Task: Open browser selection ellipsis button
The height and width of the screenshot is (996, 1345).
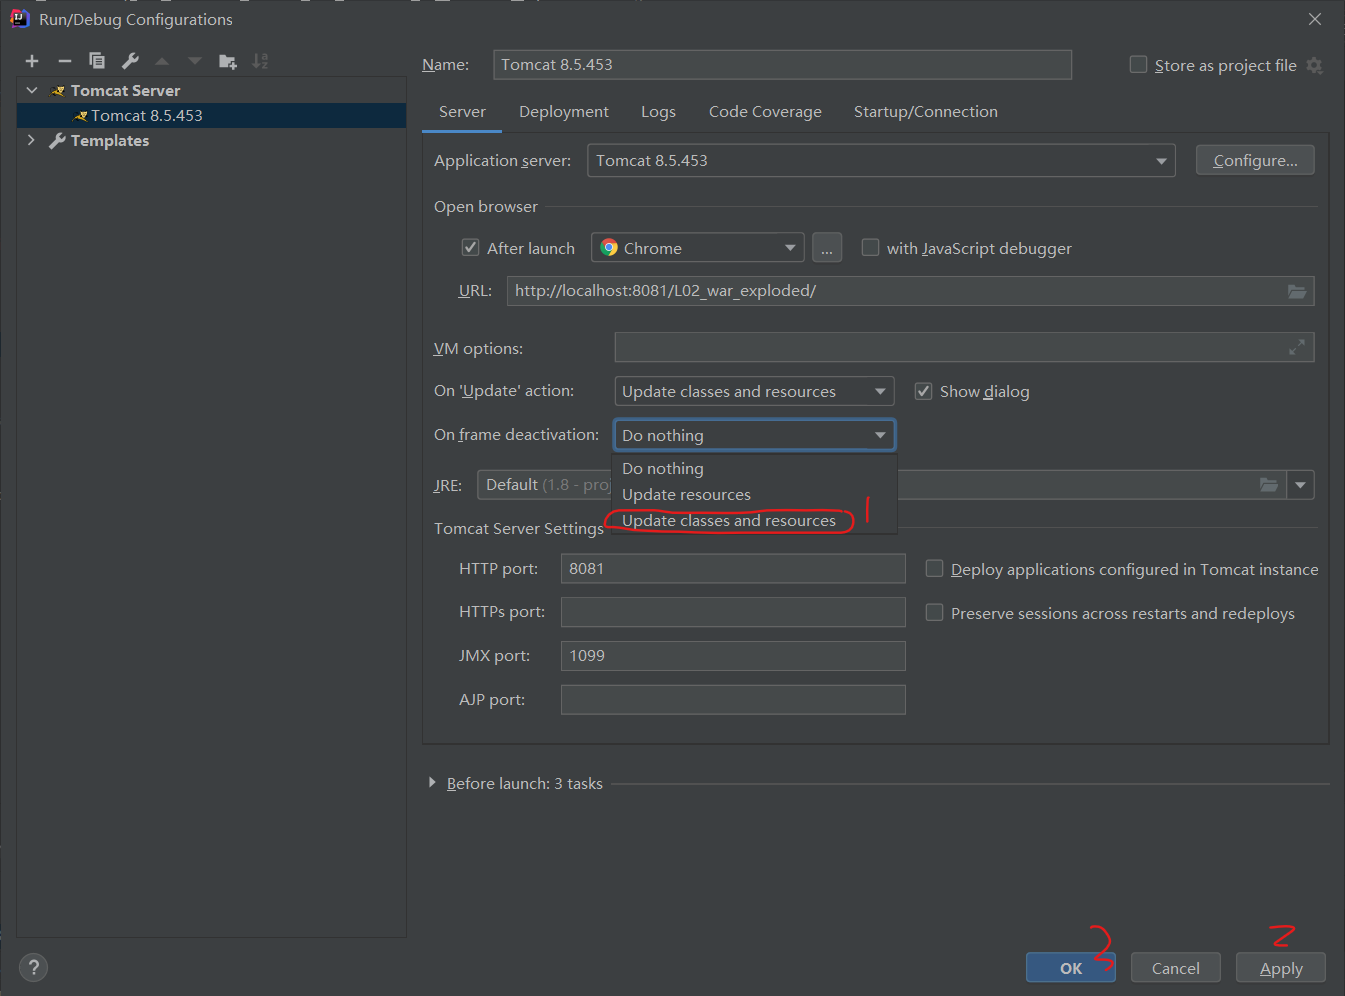Action: coord(827,248)
